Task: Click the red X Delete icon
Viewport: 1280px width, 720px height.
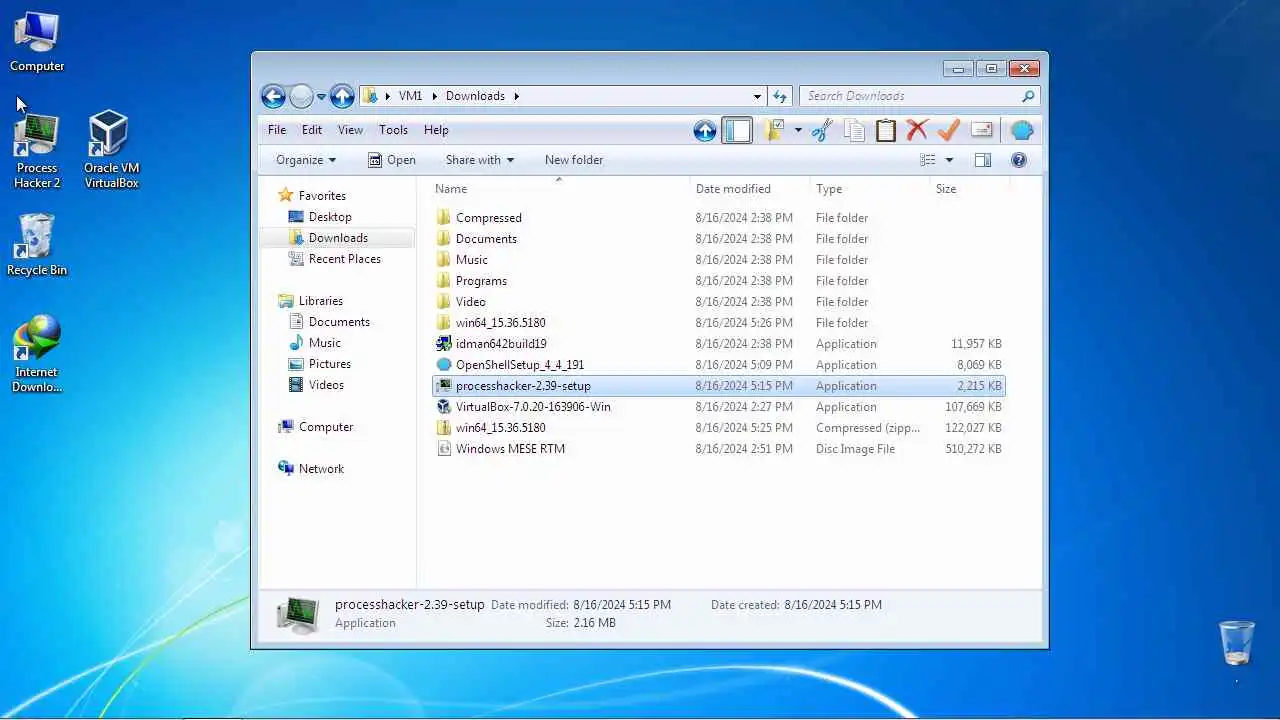Action: pos(917,130)
